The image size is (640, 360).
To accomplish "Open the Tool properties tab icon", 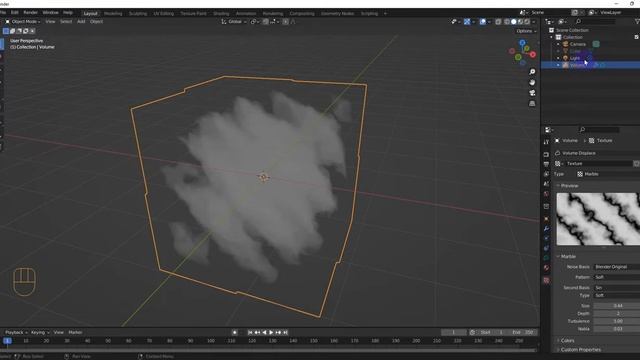I will [x=546, y=142].
